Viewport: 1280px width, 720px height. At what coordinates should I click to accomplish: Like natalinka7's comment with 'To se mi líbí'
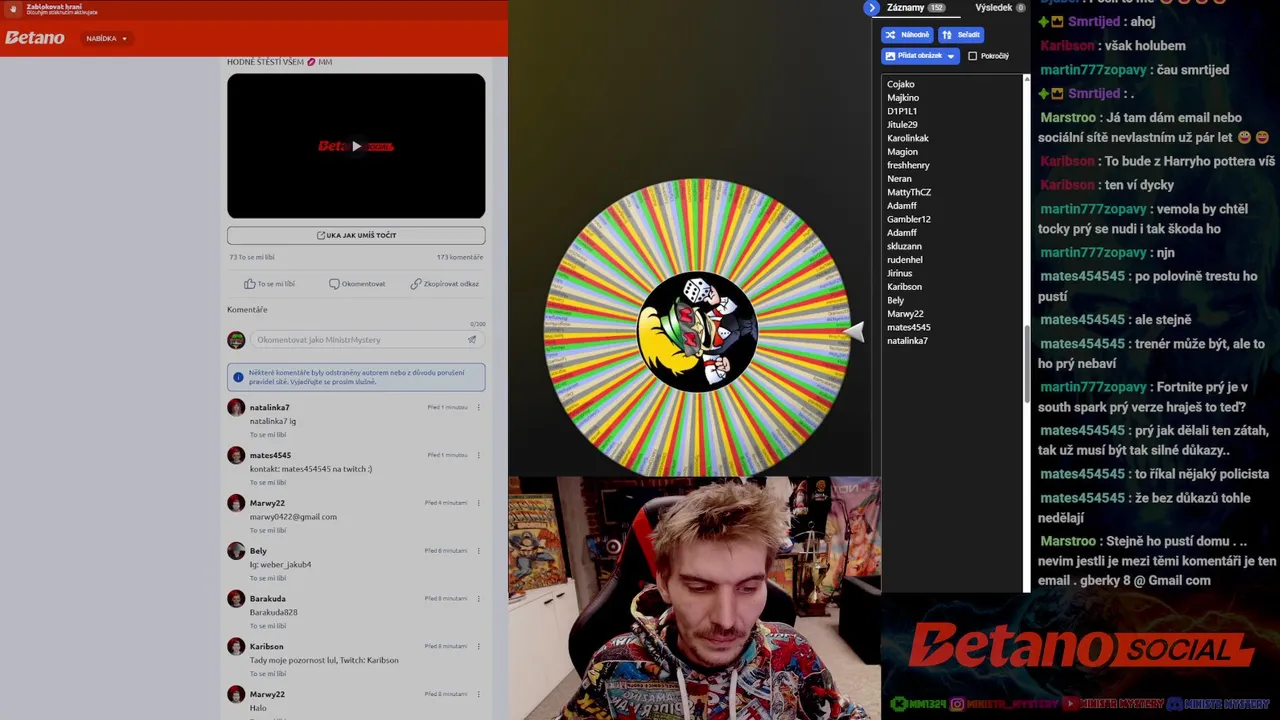point(268,435)
